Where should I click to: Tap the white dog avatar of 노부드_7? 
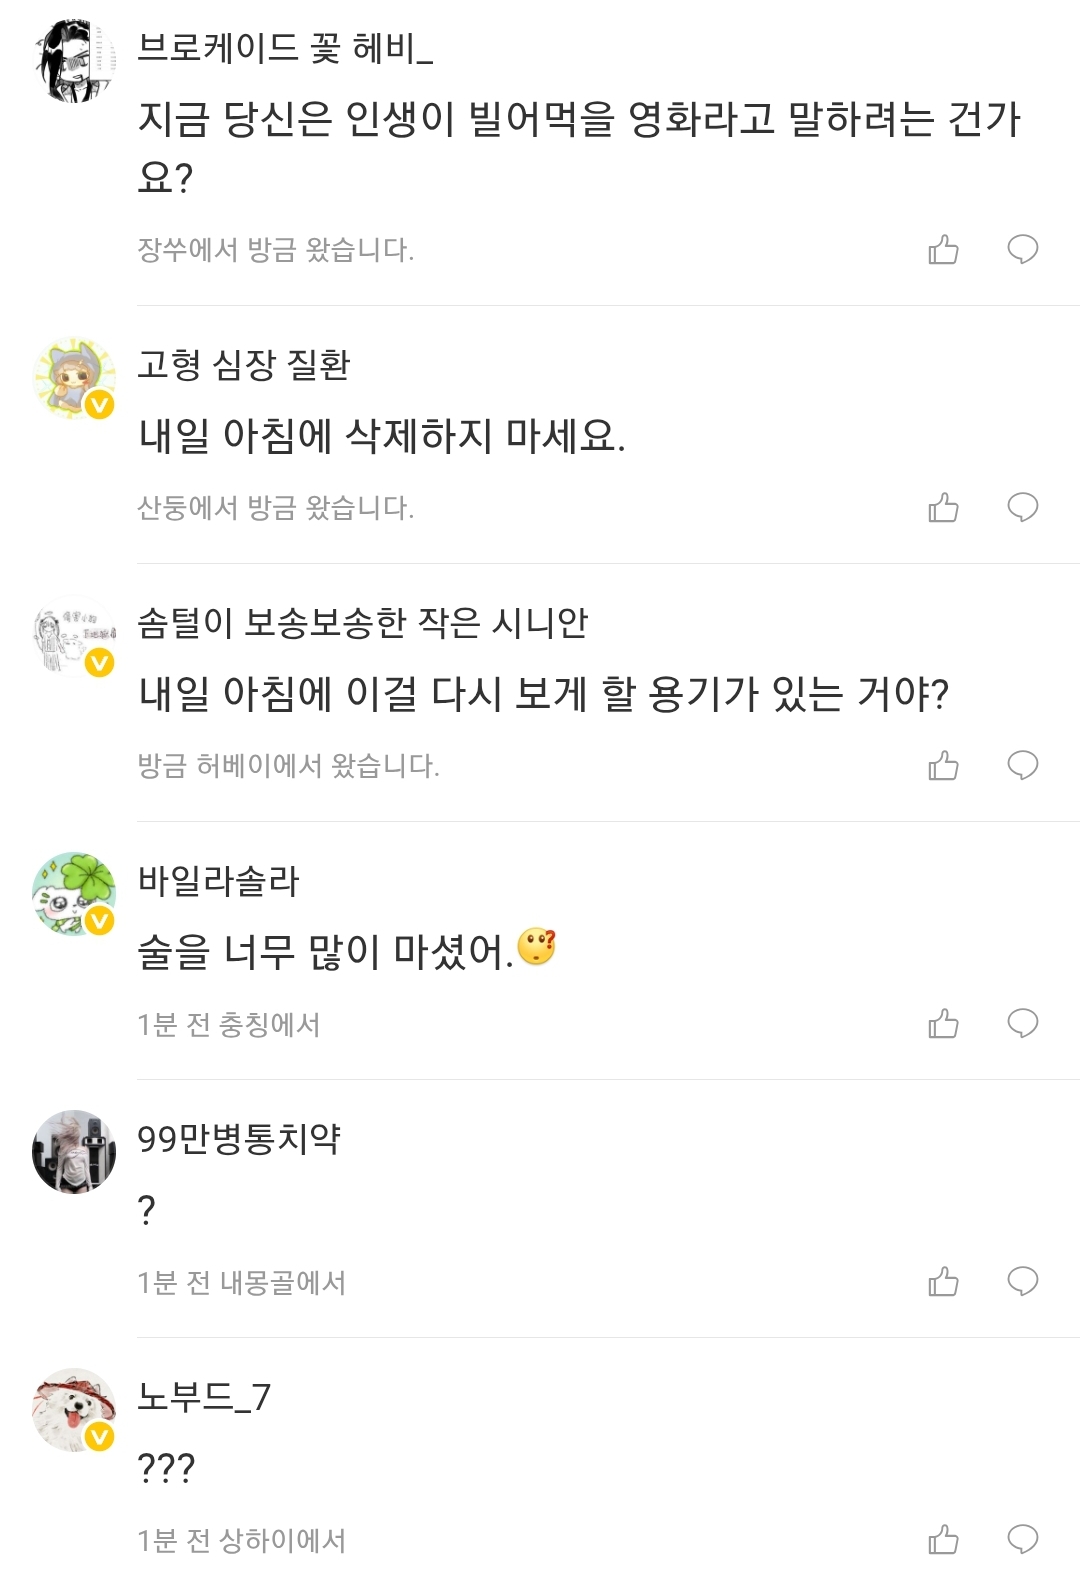point(74,1410)
